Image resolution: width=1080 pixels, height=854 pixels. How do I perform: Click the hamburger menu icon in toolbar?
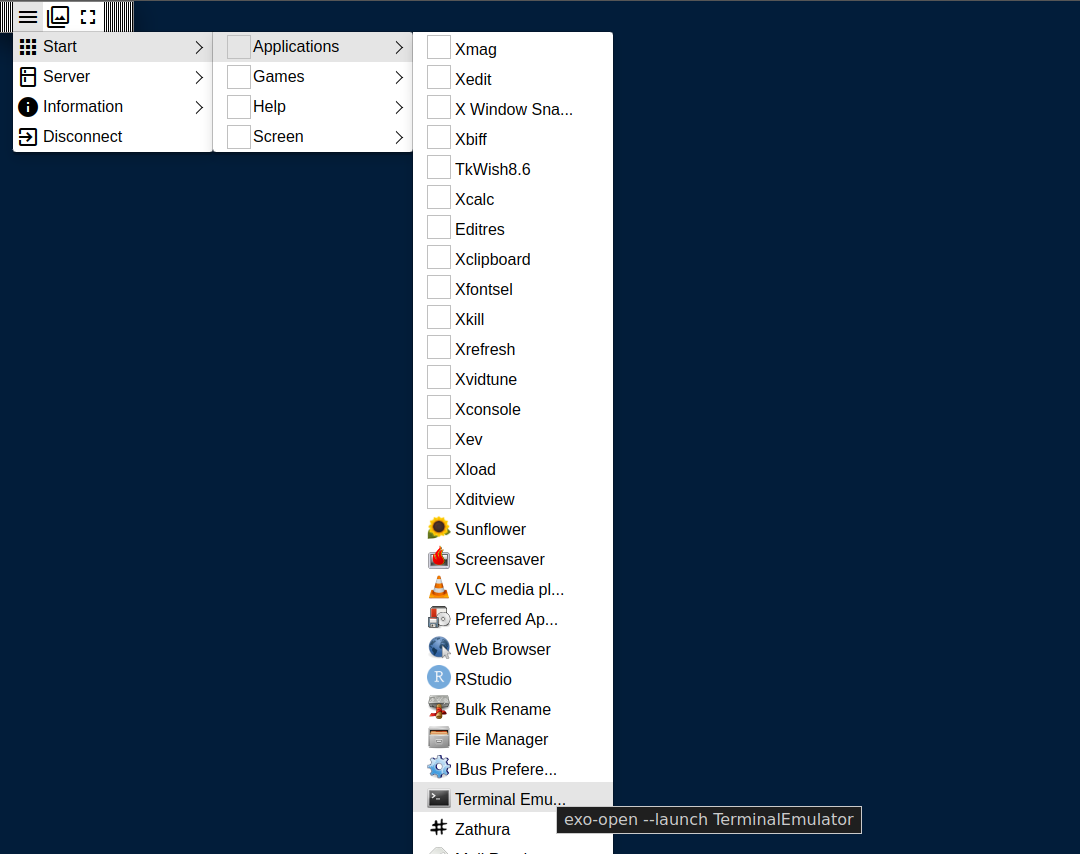[28, 17]
